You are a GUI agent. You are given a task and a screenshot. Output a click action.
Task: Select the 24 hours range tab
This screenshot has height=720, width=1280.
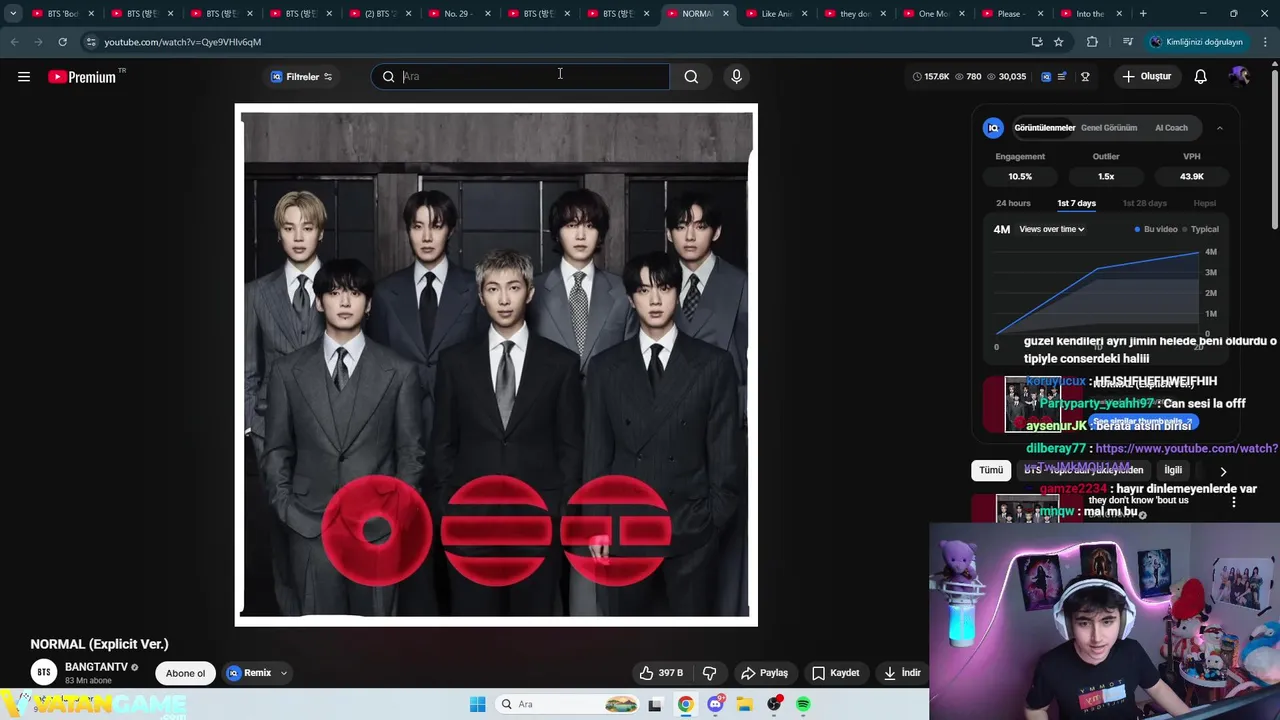[1013, 203]
